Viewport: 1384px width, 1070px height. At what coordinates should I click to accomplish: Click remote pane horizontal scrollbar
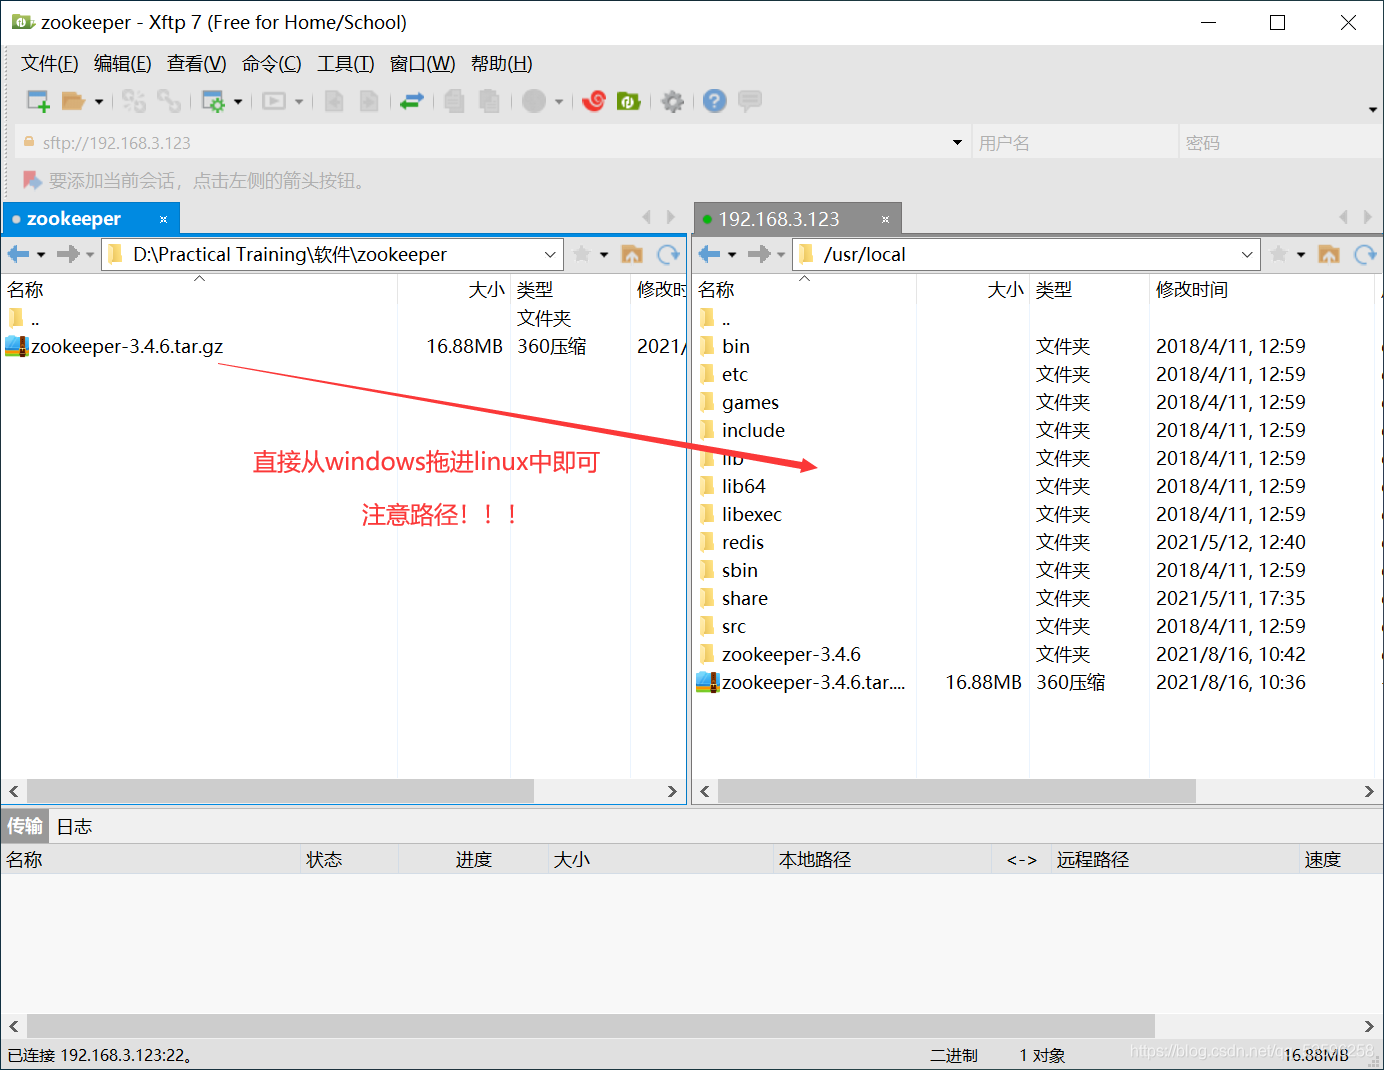(956, 791)
